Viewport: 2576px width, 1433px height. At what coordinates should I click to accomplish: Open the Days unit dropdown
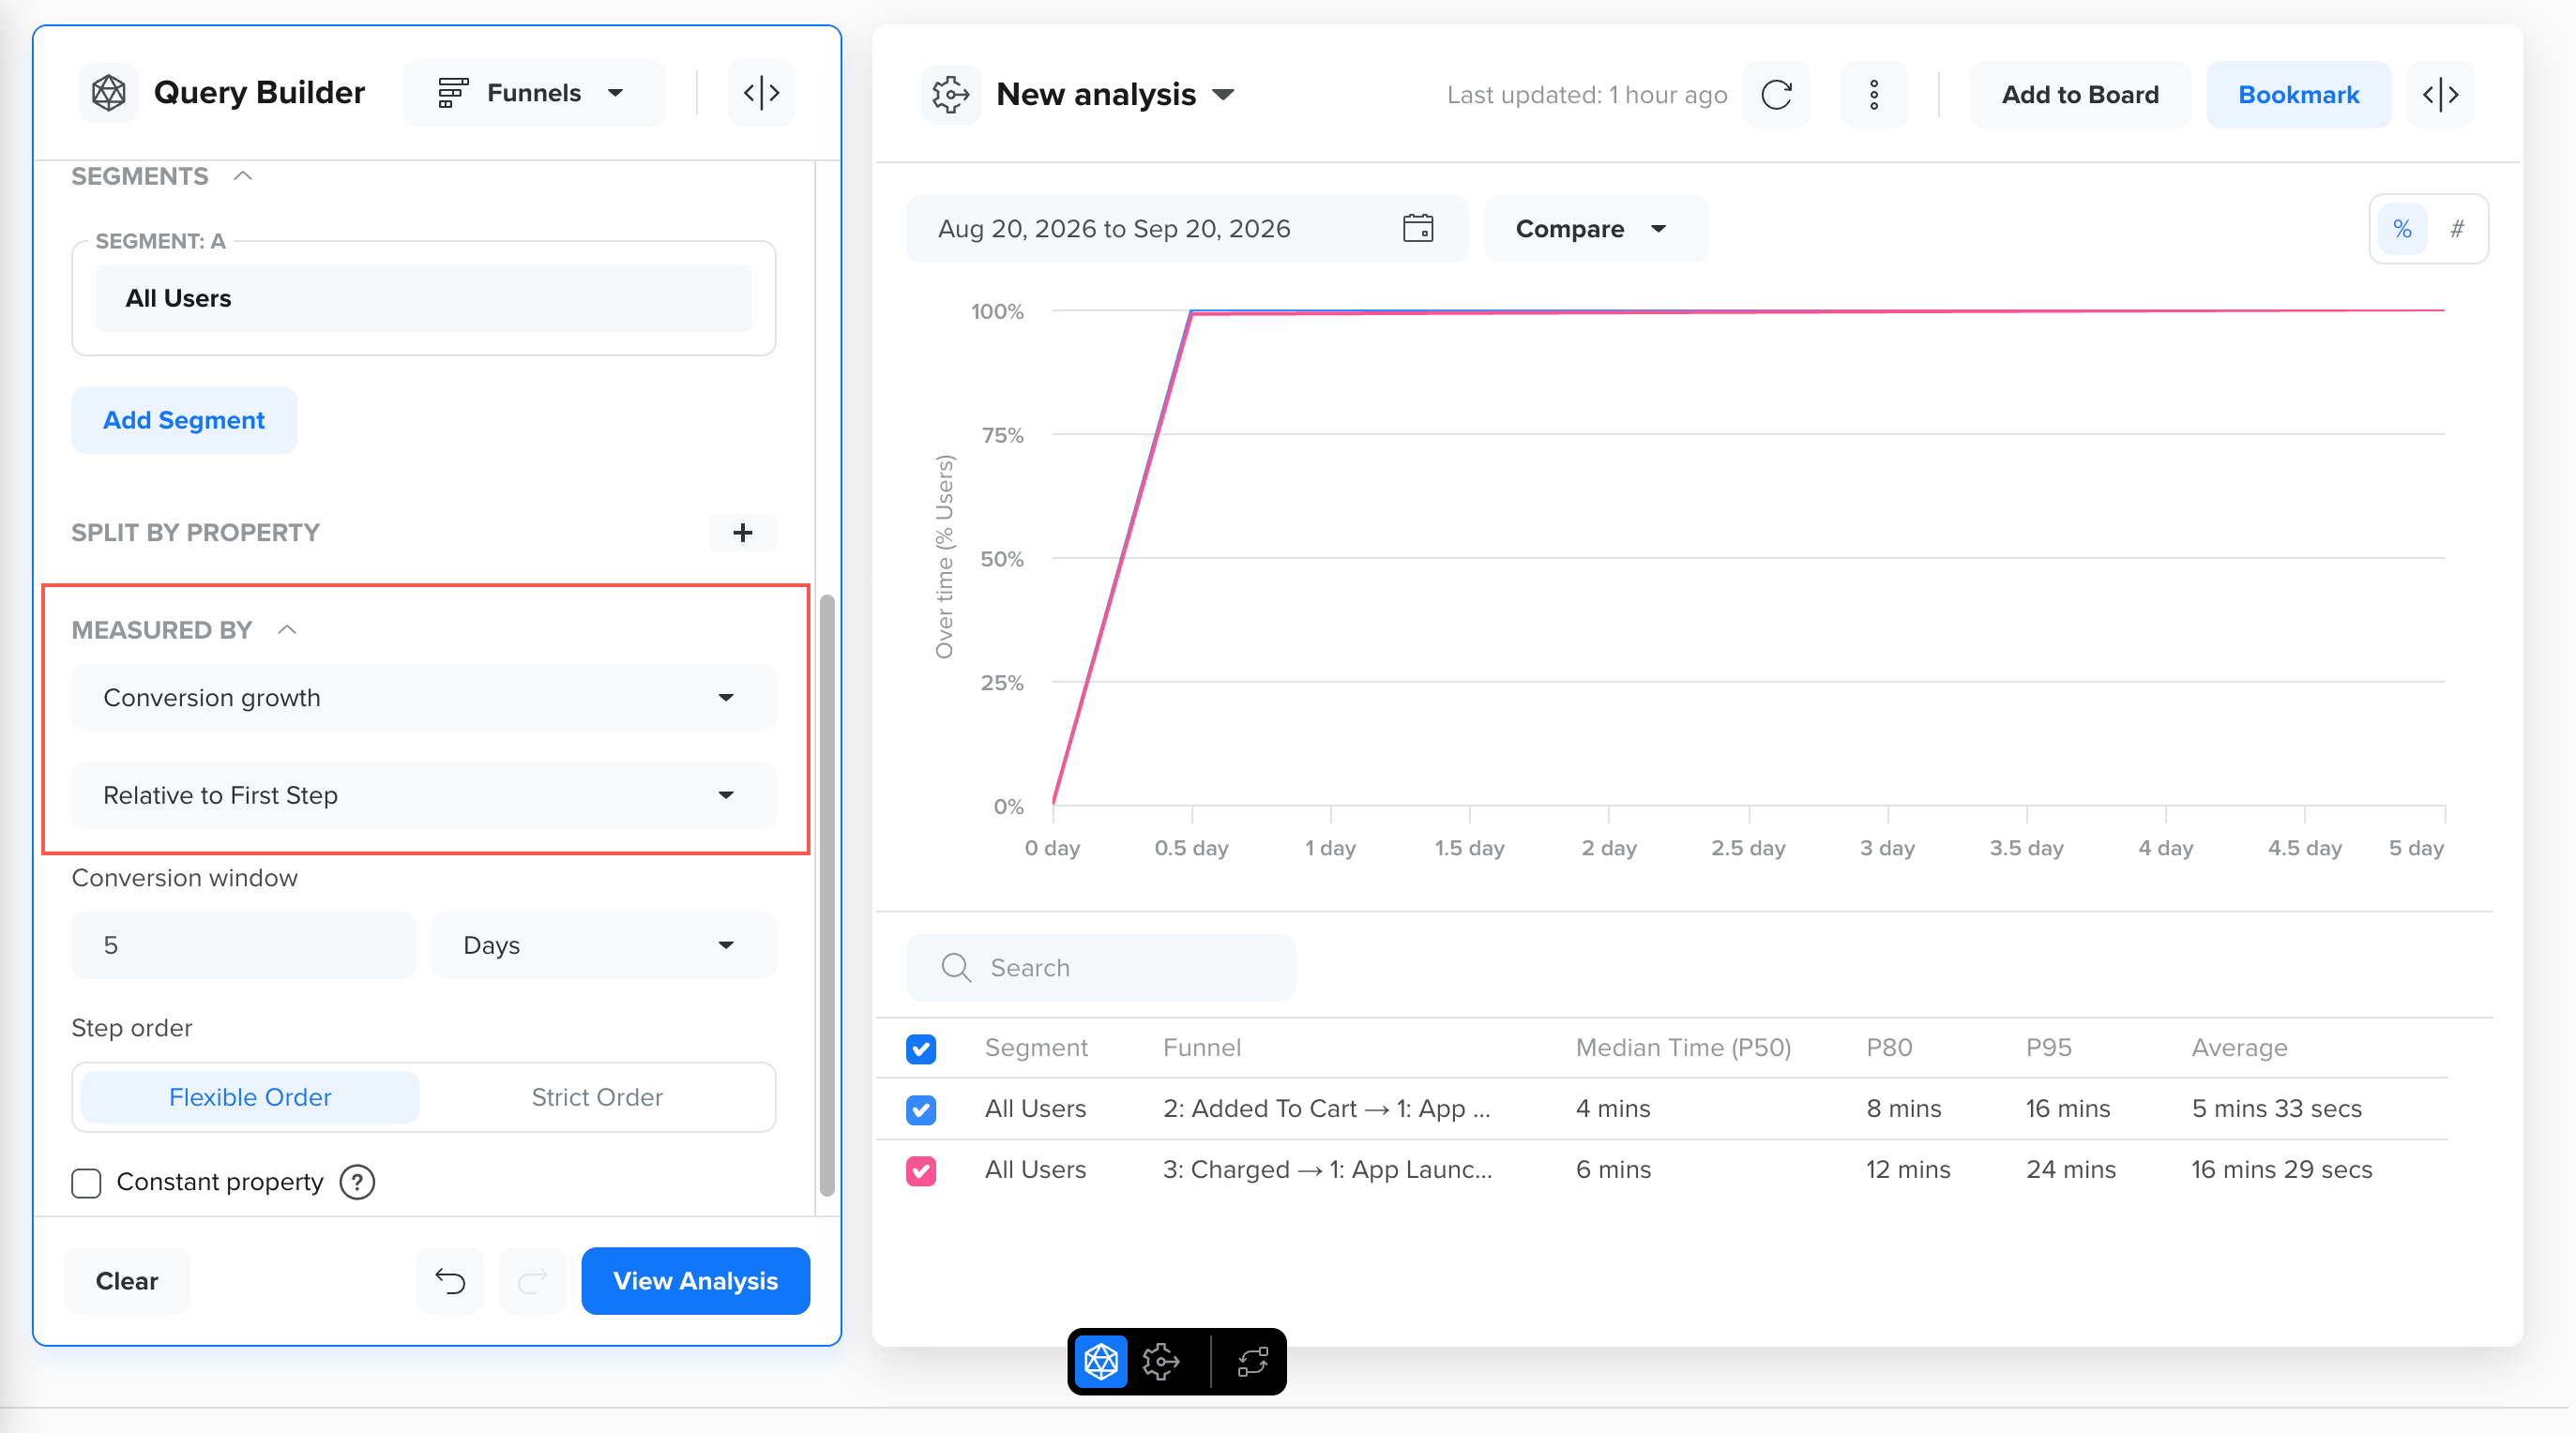pos(603,945)
